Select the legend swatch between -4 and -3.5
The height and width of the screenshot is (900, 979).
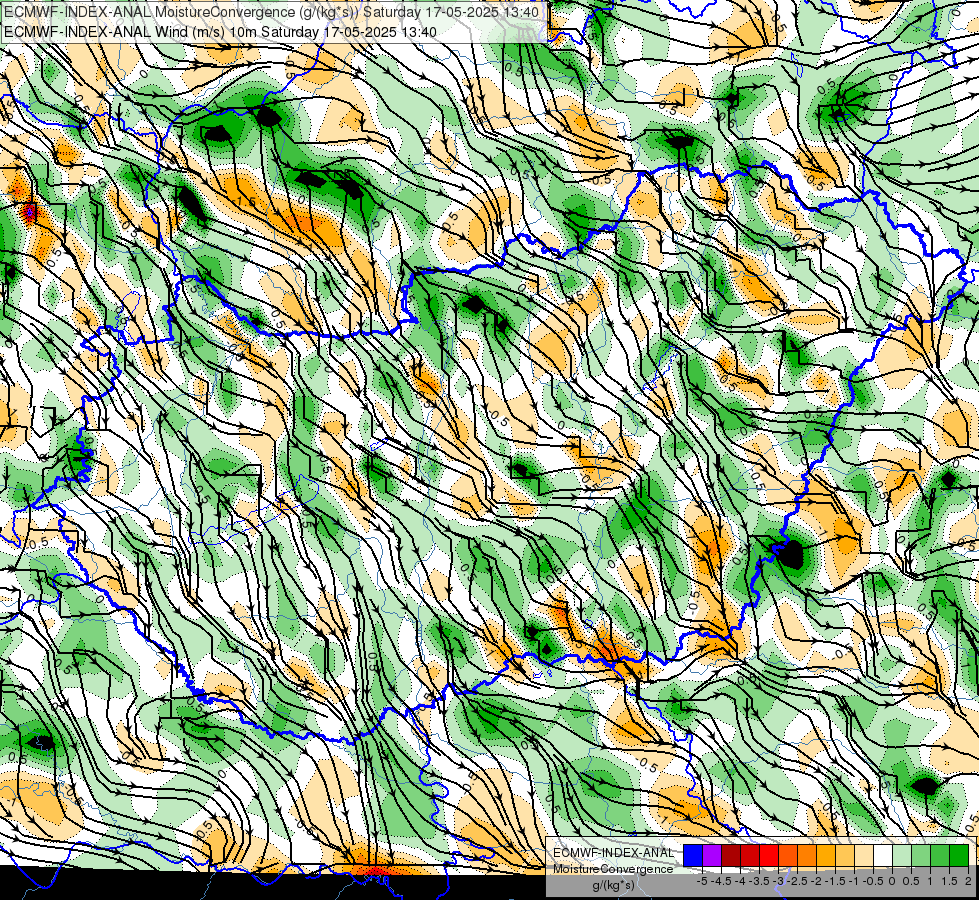pyautogui.click(x=750, y=856)
